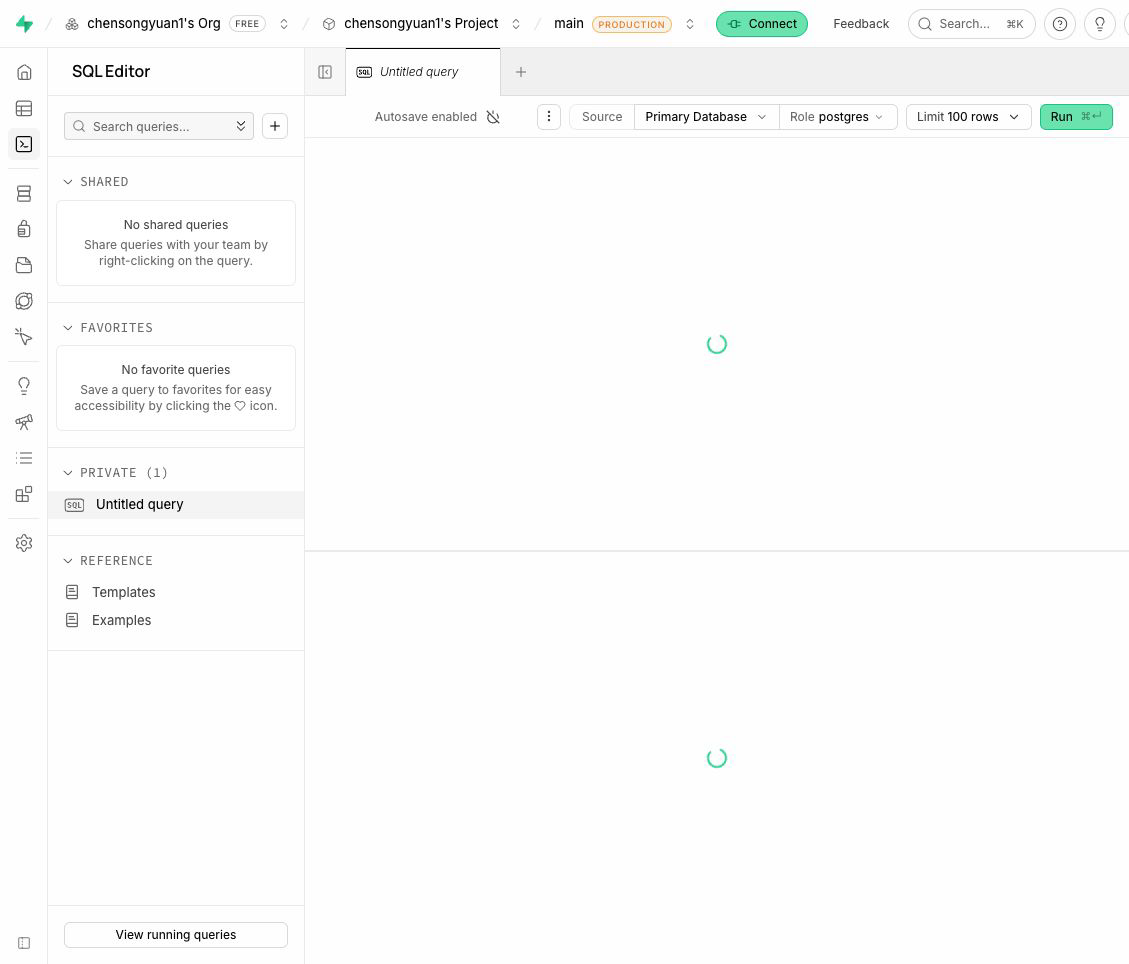This screenshot has width=1129, height=964.
Task: Open Project Settings gear icon
Action: (x=24, y=543)
